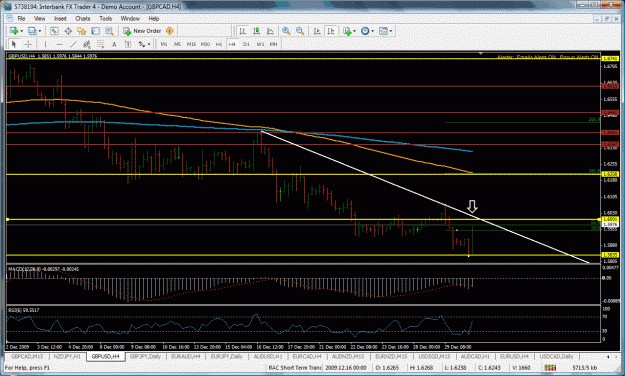Open the Tools menu

pos(106,18)
